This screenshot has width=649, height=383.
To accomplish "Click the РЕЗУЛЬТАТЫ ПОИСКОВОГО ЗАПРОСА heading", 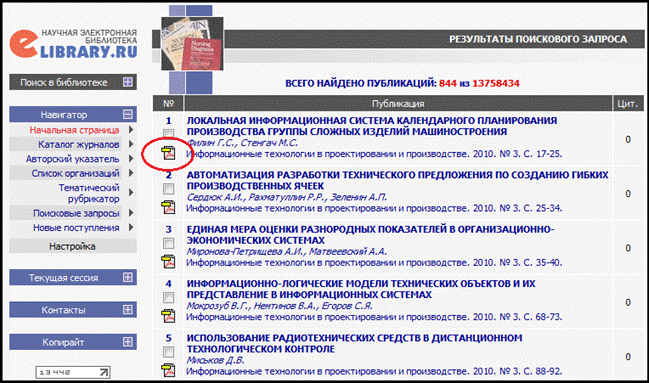I will point(538,39).
